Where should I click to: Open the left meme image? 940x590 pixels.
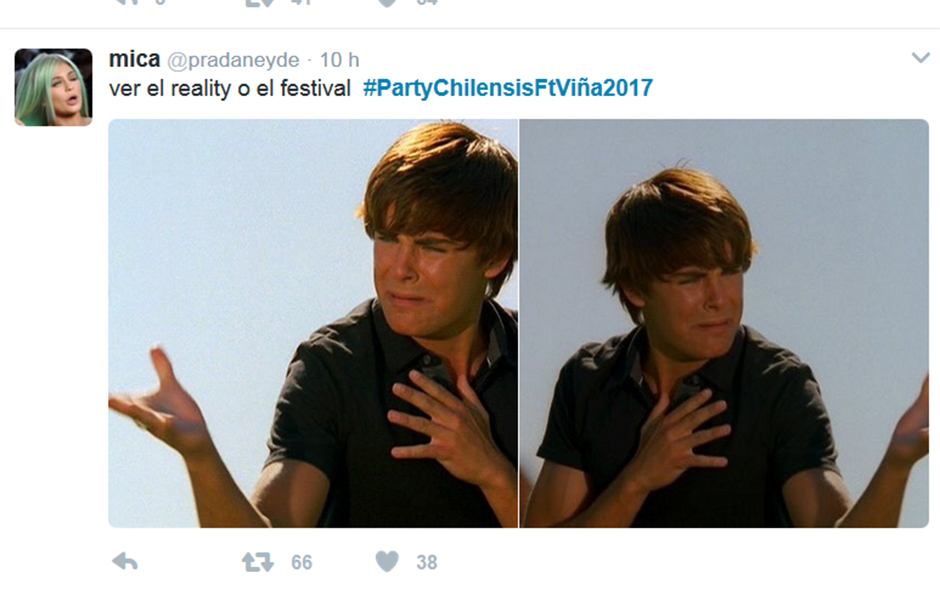(x=313, y=323)
